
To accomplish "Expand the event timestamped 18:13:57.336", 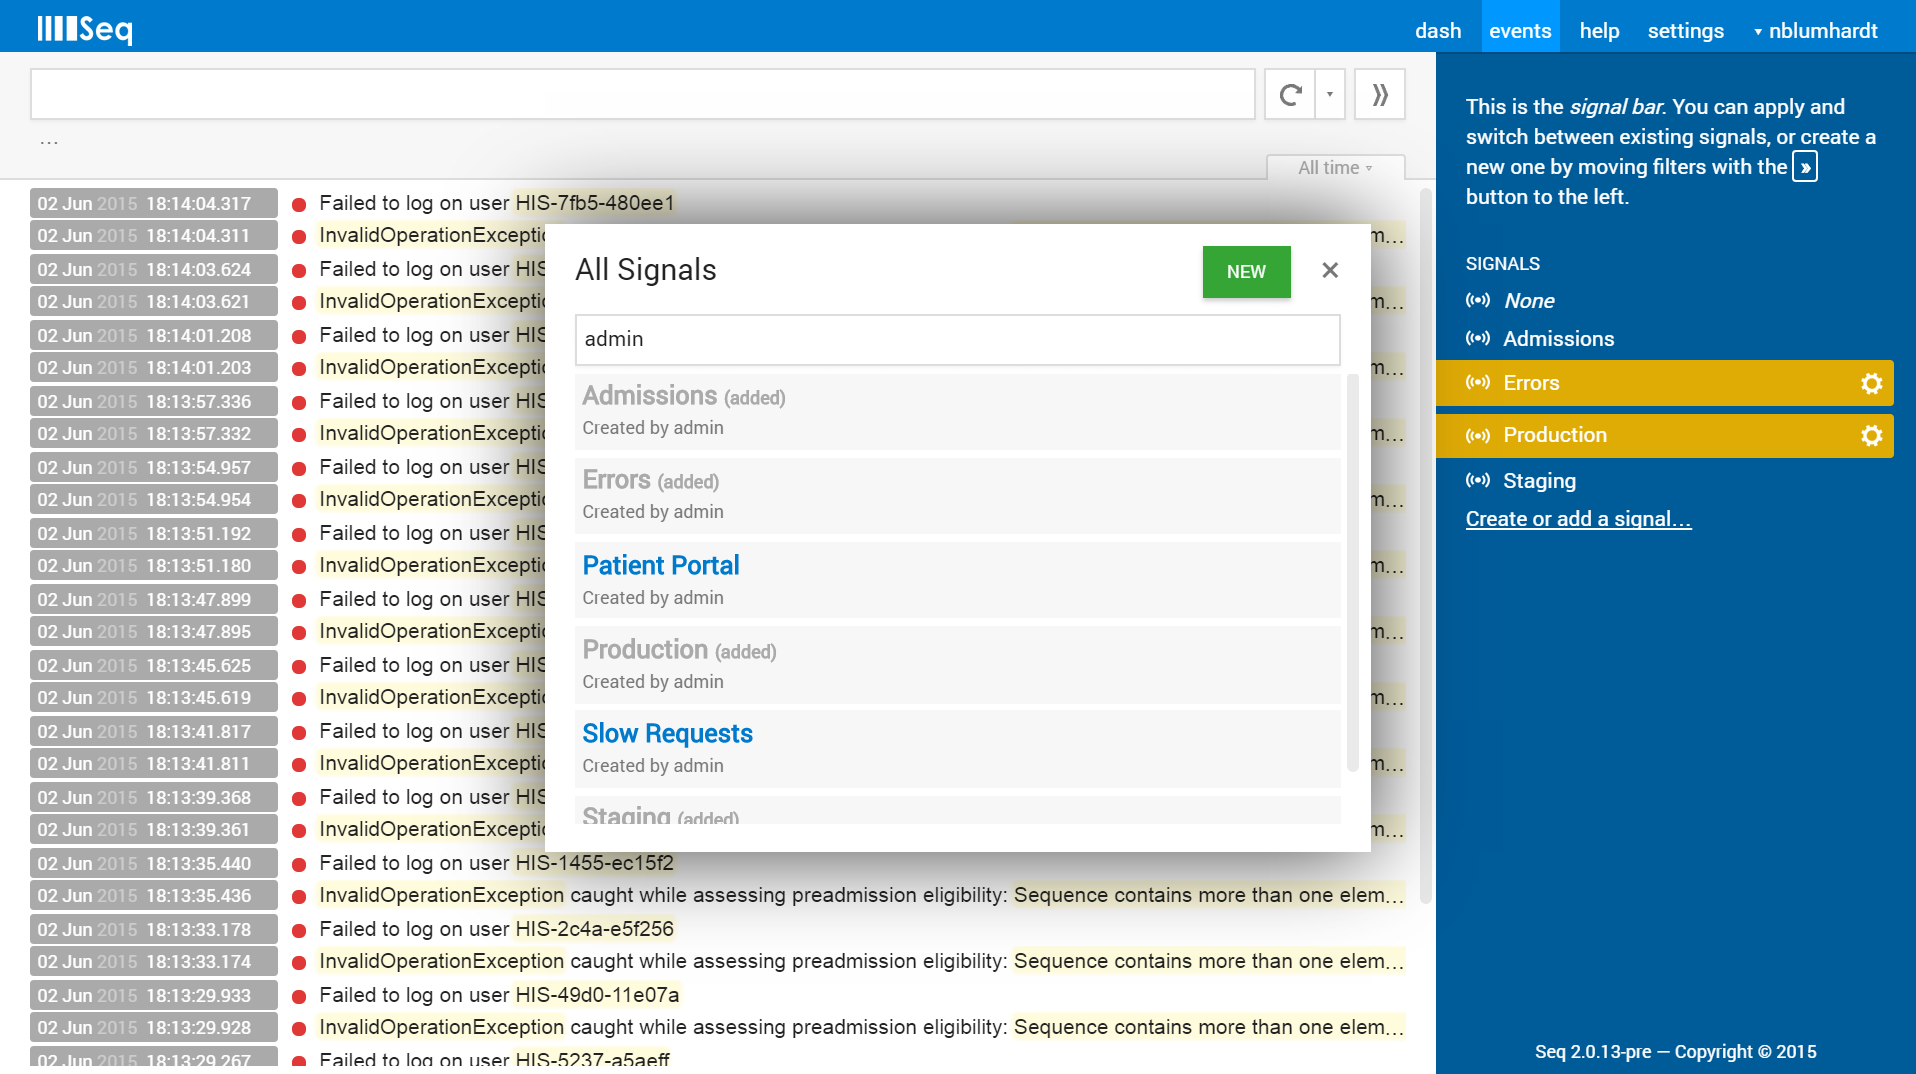I will coord(154,401).
